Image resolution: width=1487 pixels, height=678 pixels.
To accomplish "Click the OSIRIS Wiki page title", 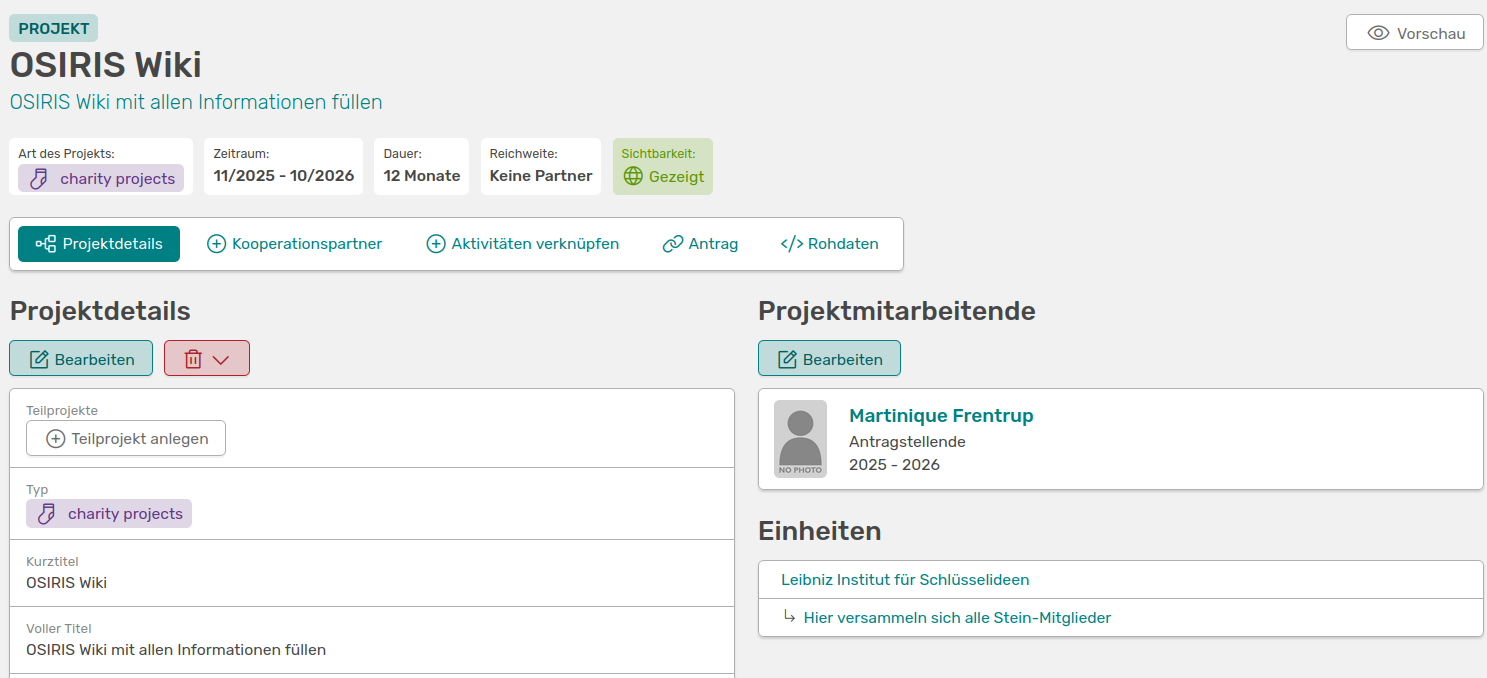I will tap(106, 65).
